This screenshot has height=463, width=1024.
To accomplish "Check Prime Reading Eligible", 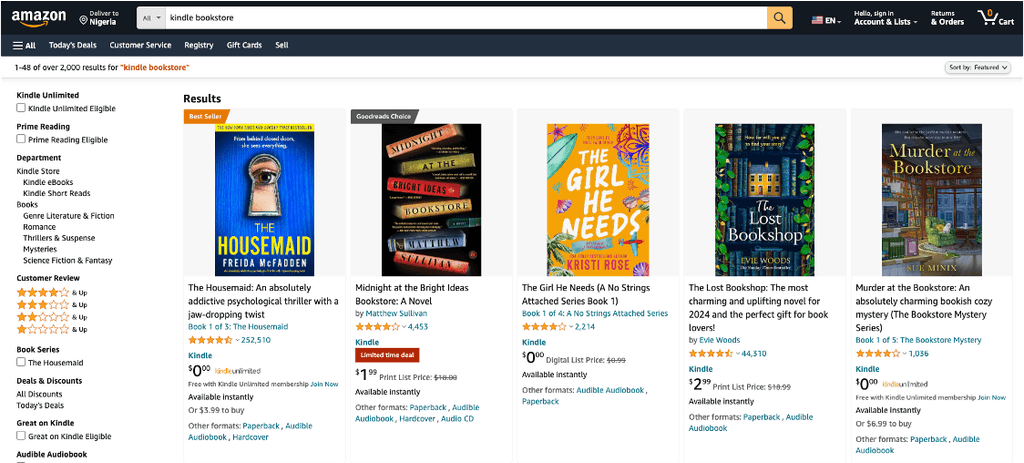I will tap(21, 139).
